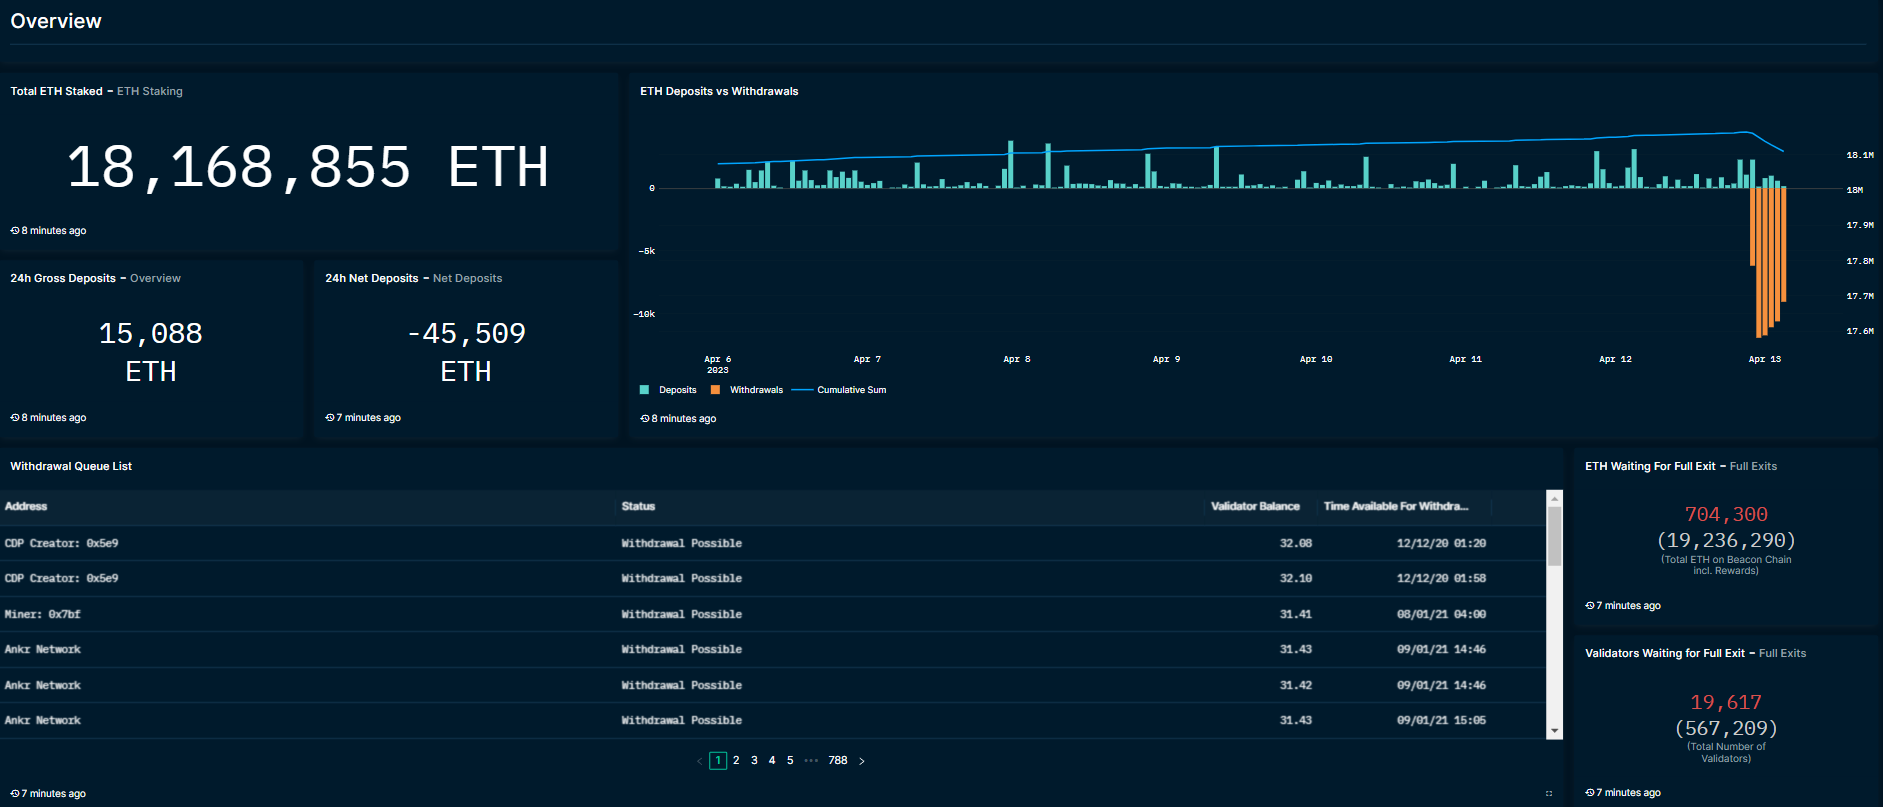1883x807 pixels.
Task: Click the validator balance 31.41 cell
Action: 1296,614
